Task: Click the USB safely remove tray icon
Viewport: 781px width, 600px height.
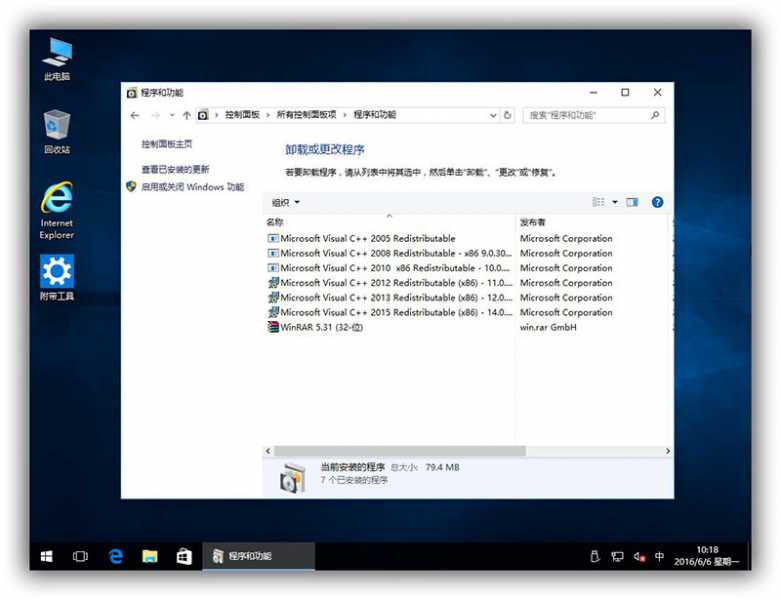Action: click(x=595, y=556)
